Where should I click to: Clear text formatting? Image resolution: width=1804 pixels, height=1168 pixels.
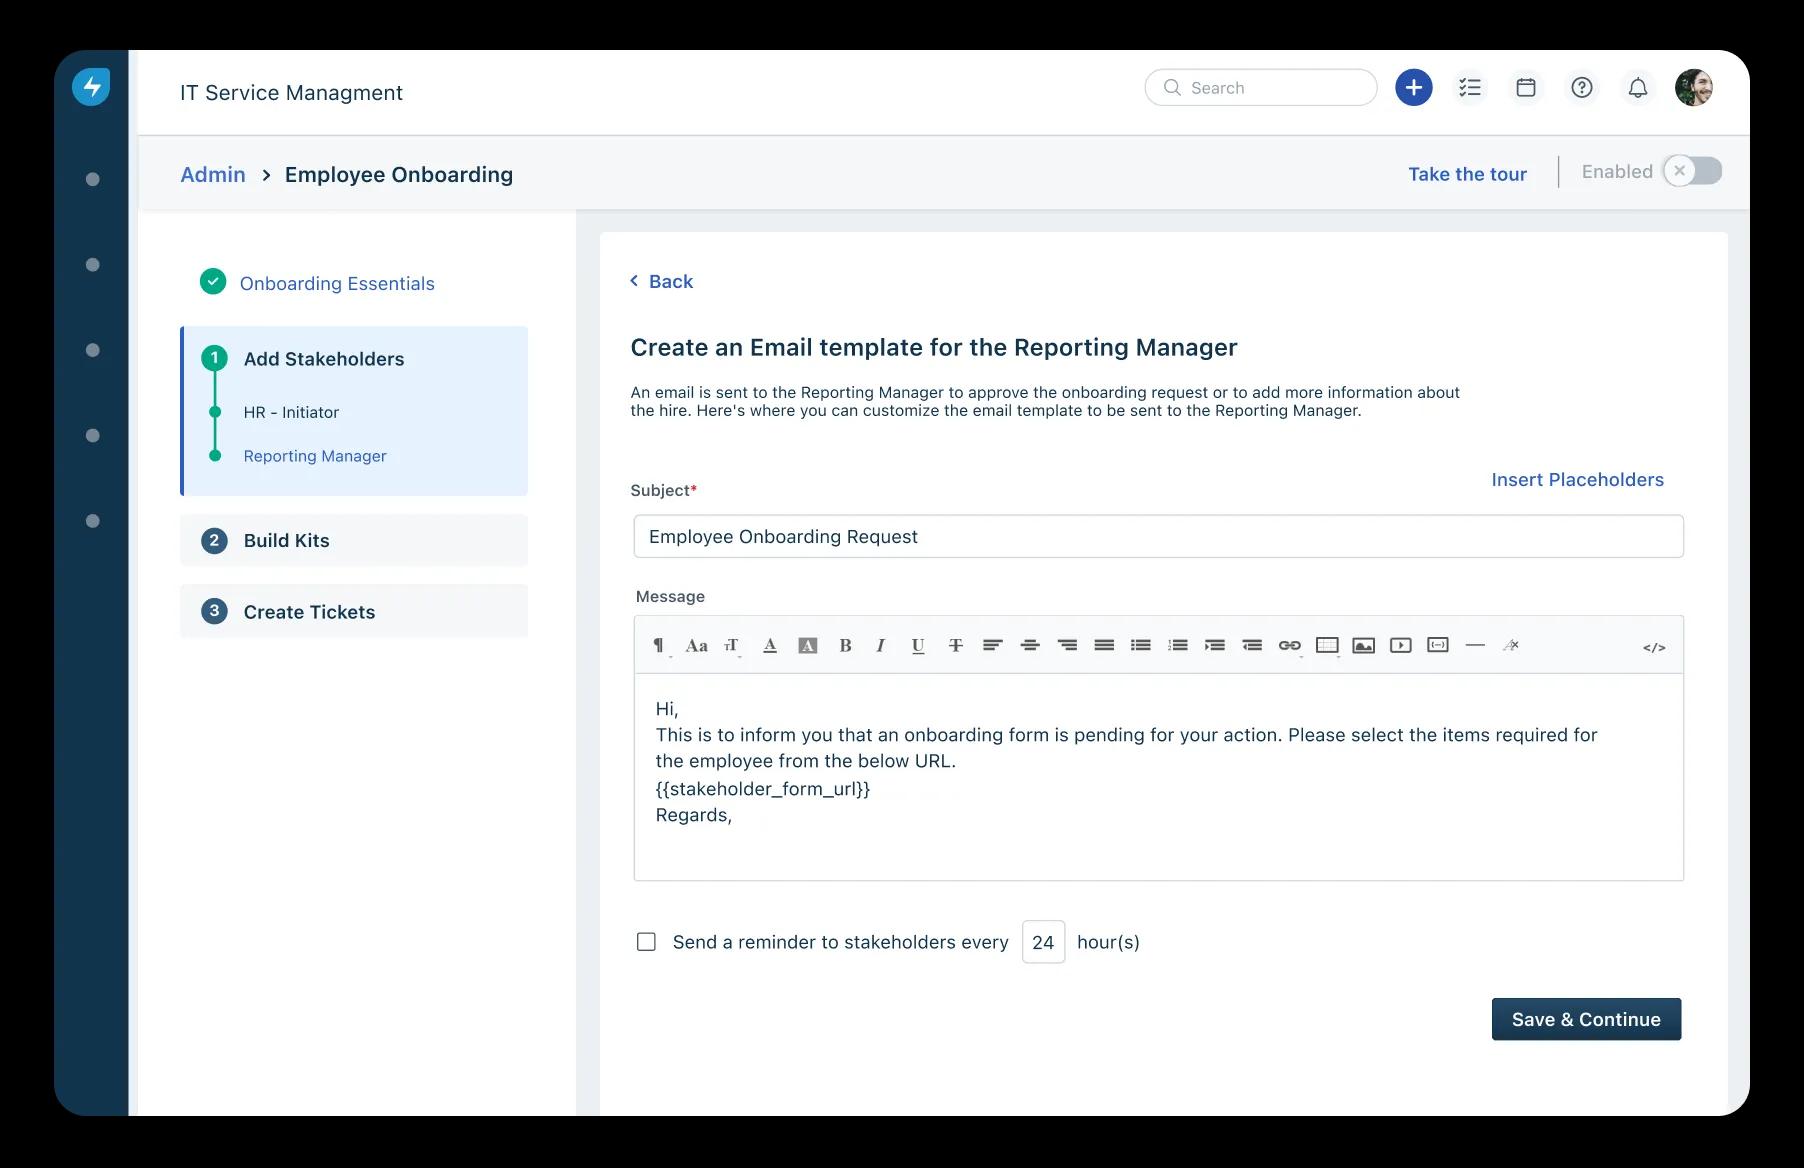[1511, 646]
